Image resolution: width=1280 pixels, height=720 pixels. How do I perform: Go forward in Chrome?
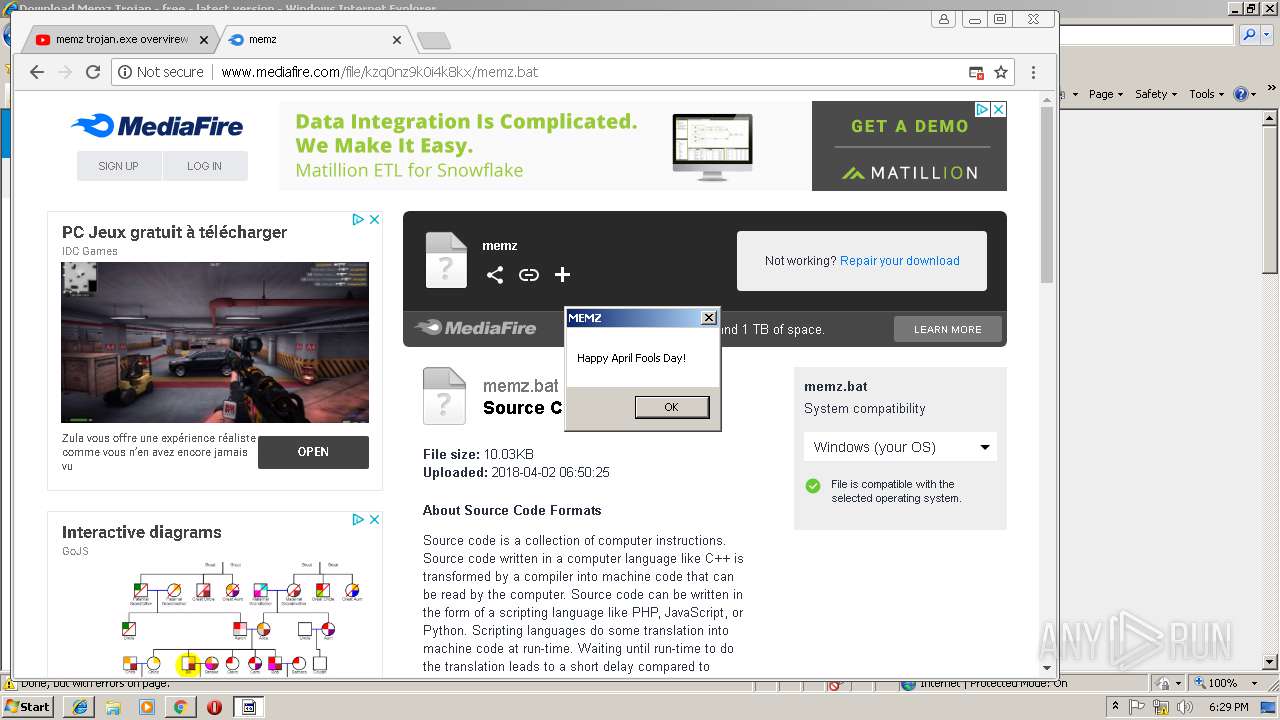[65, 72]
